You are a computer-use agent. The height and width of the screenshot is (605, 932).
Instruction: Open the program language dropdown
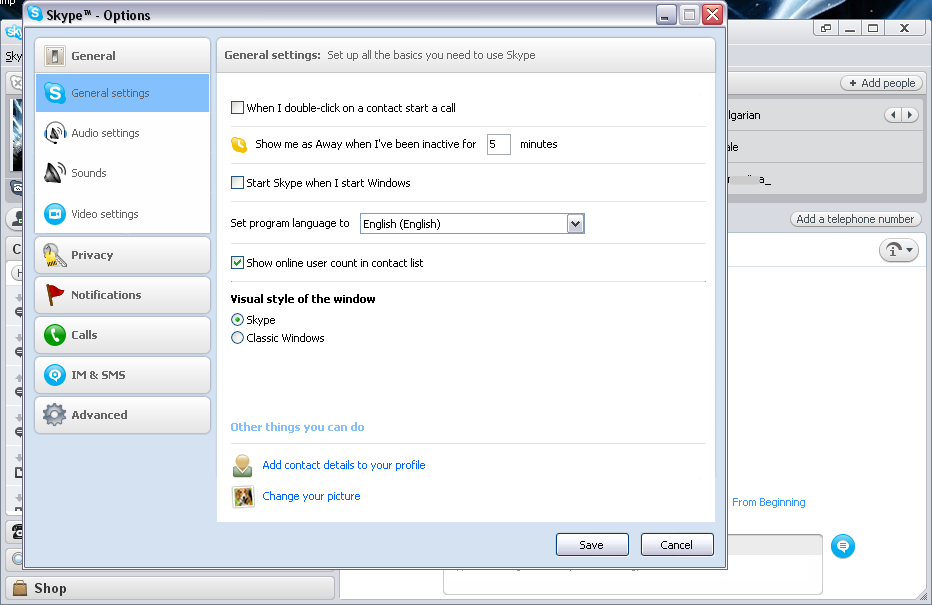[575, 224]
